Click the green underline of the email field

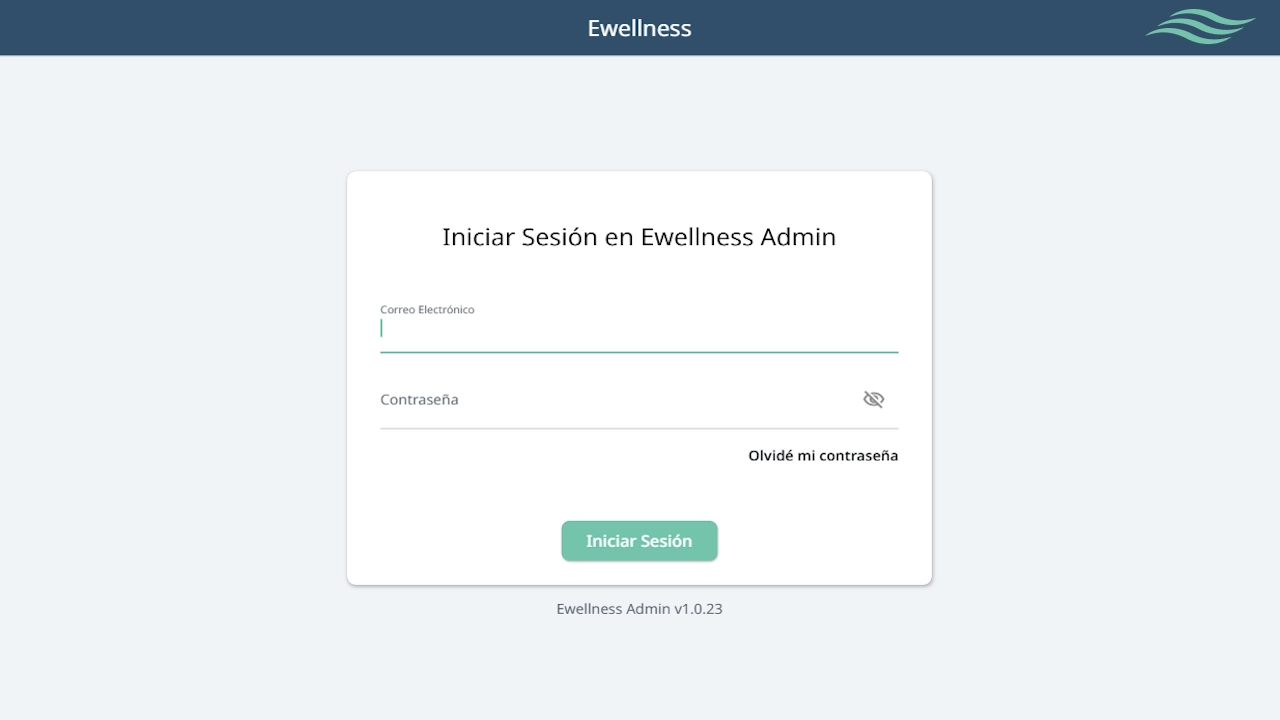[x=639, y=352]
